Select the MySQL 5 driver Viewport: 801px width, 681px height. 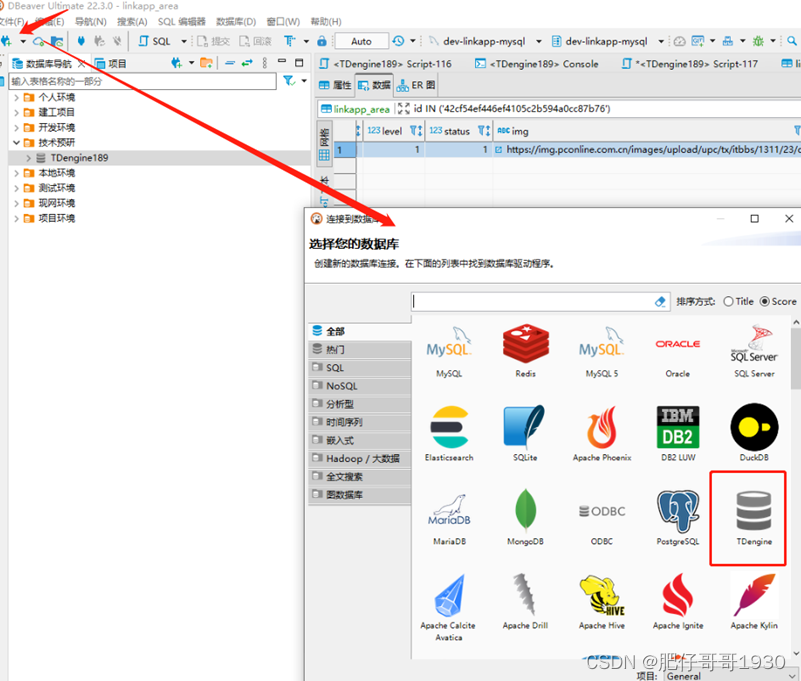[x=602, y=351]
